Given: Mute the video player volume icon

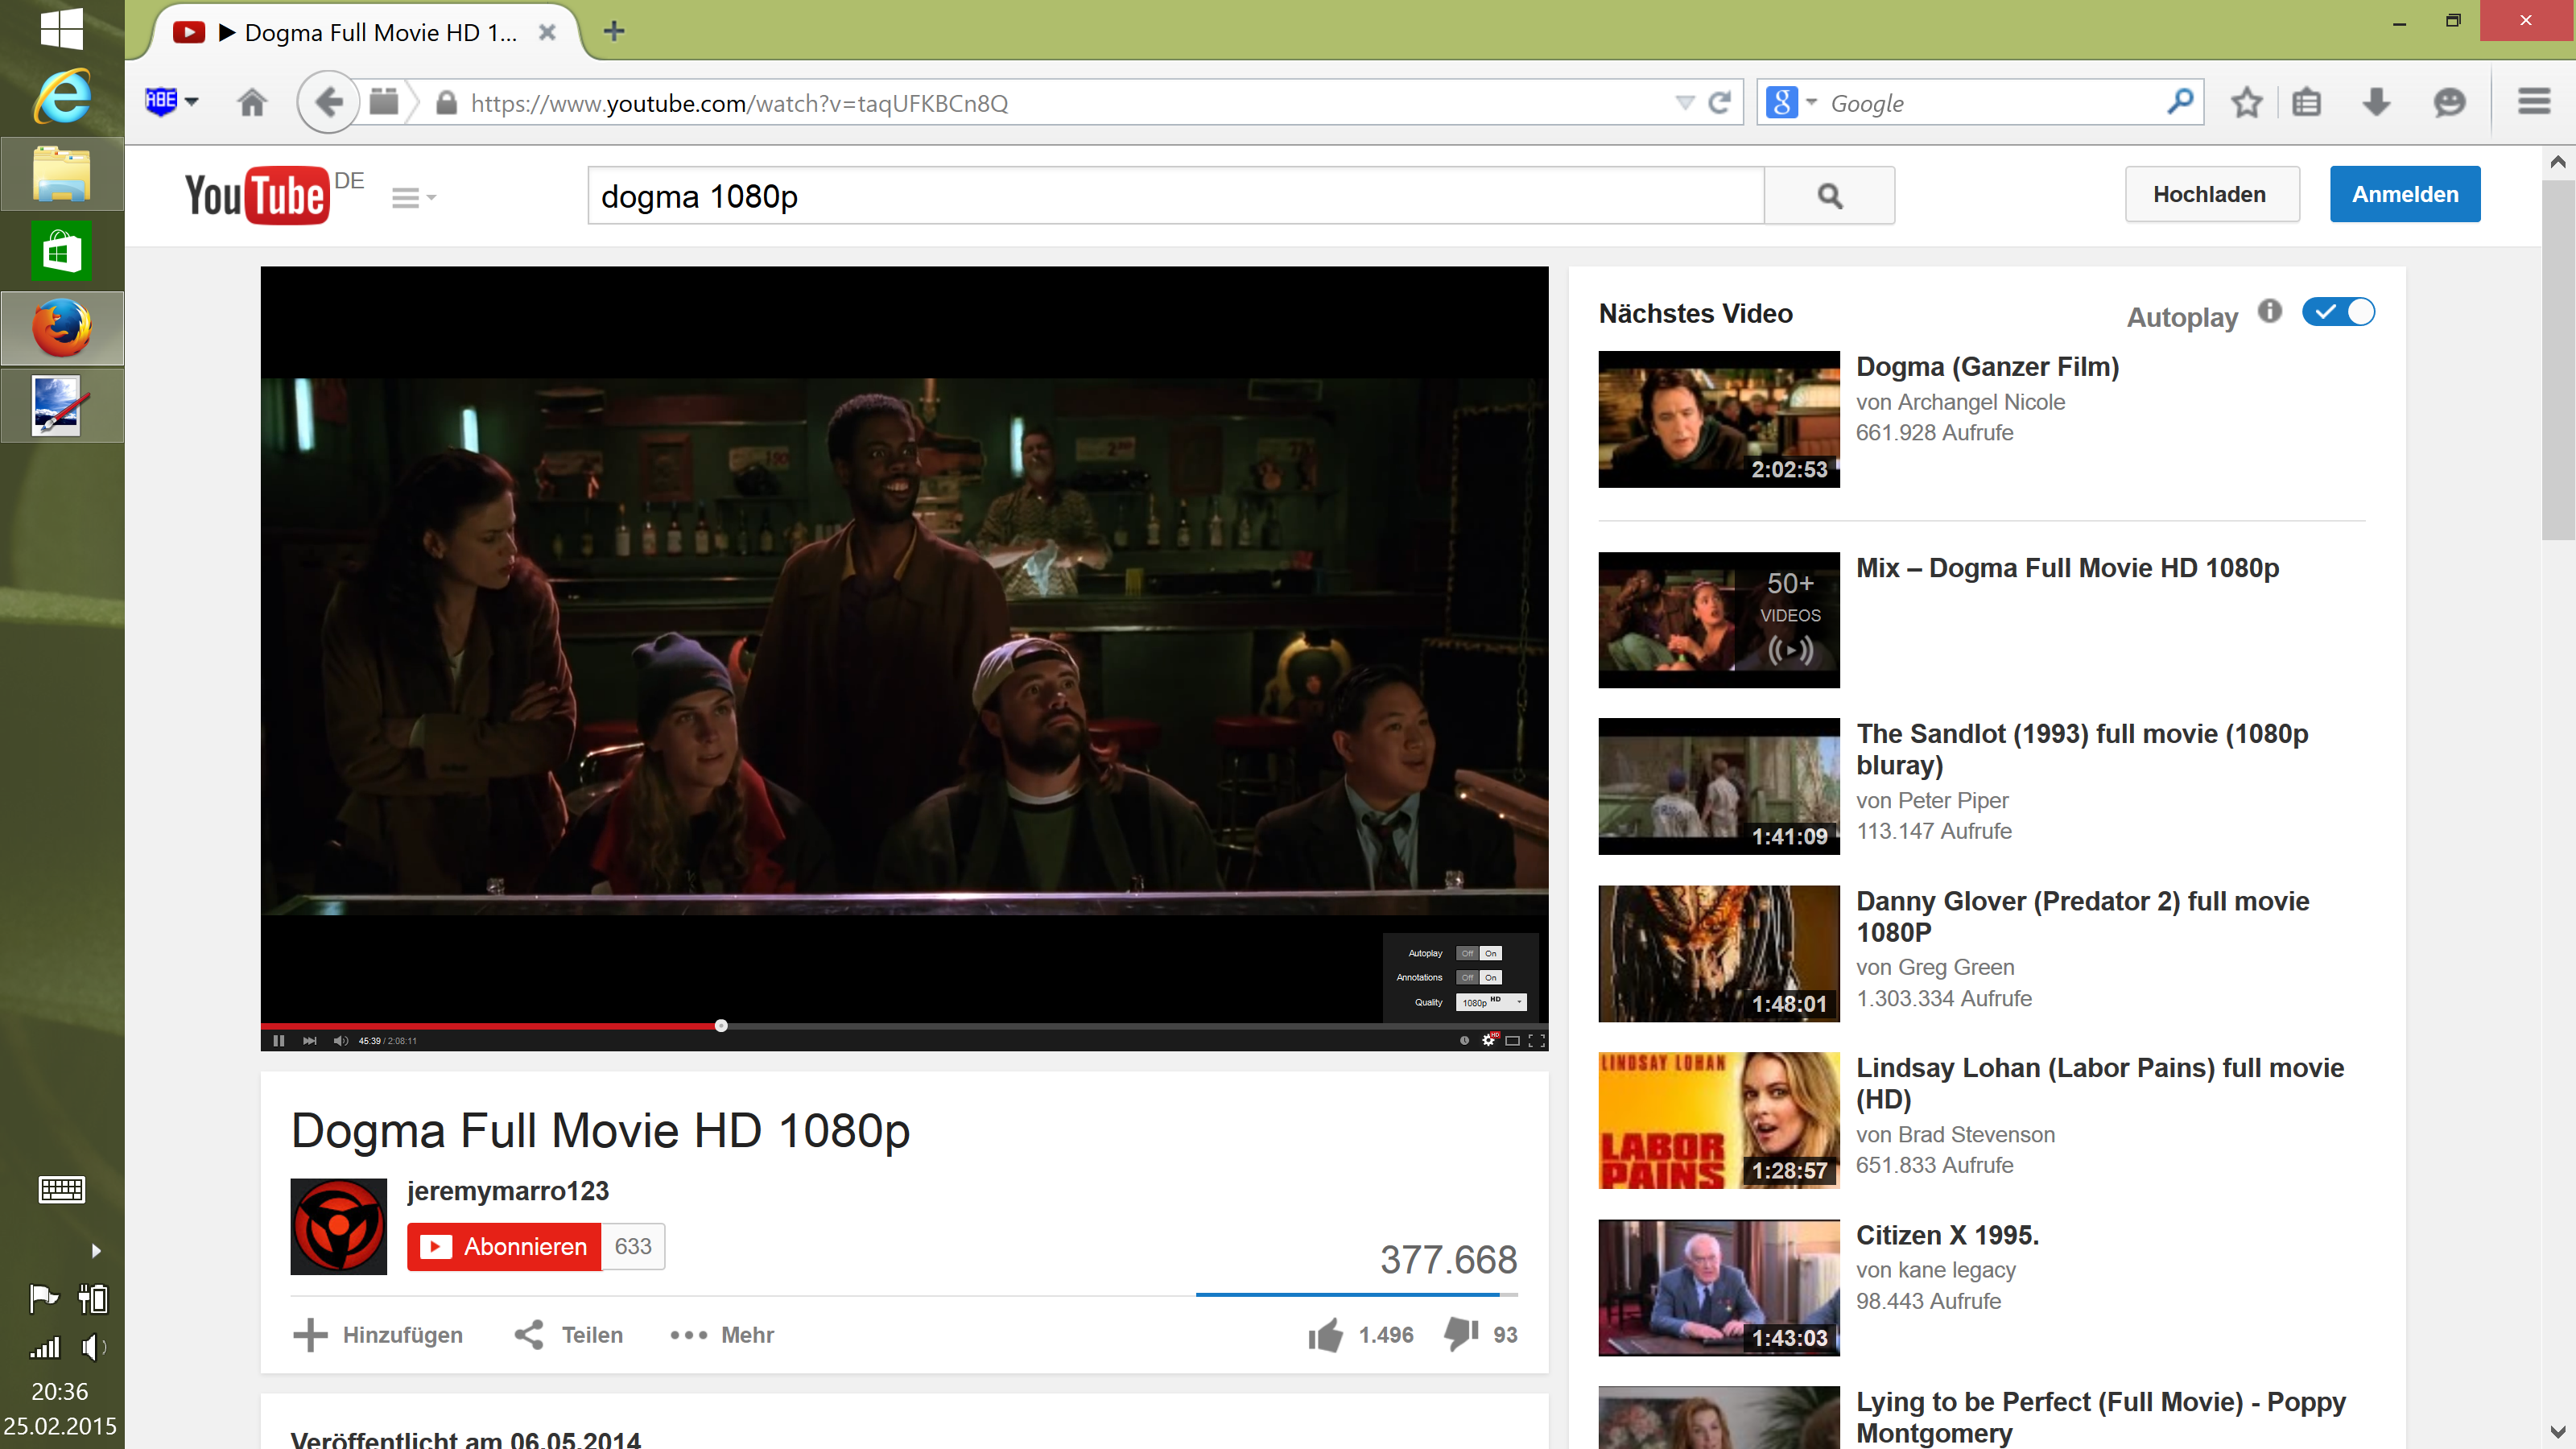Looking at the screenshot, I should click(x=341, y=1040).
